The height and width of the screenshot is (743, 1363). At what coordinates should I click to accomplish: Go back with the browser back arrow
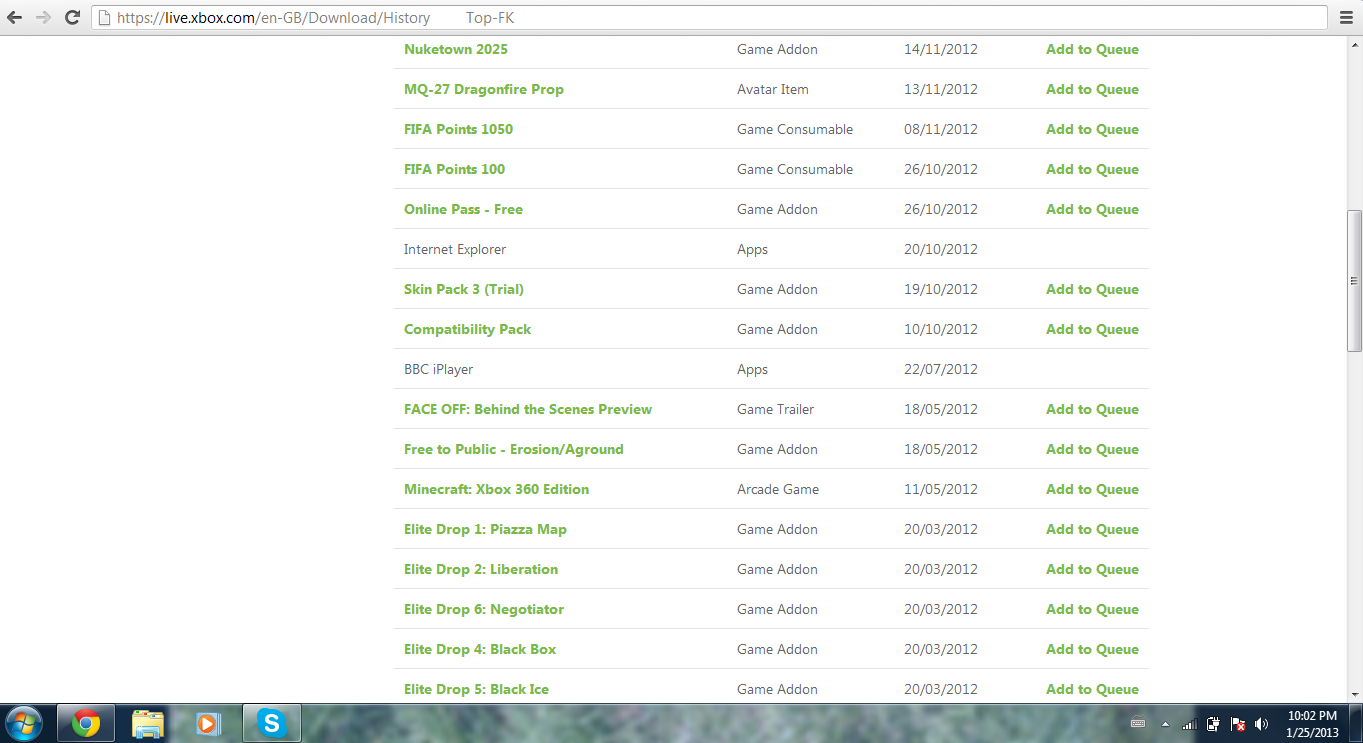15,17
